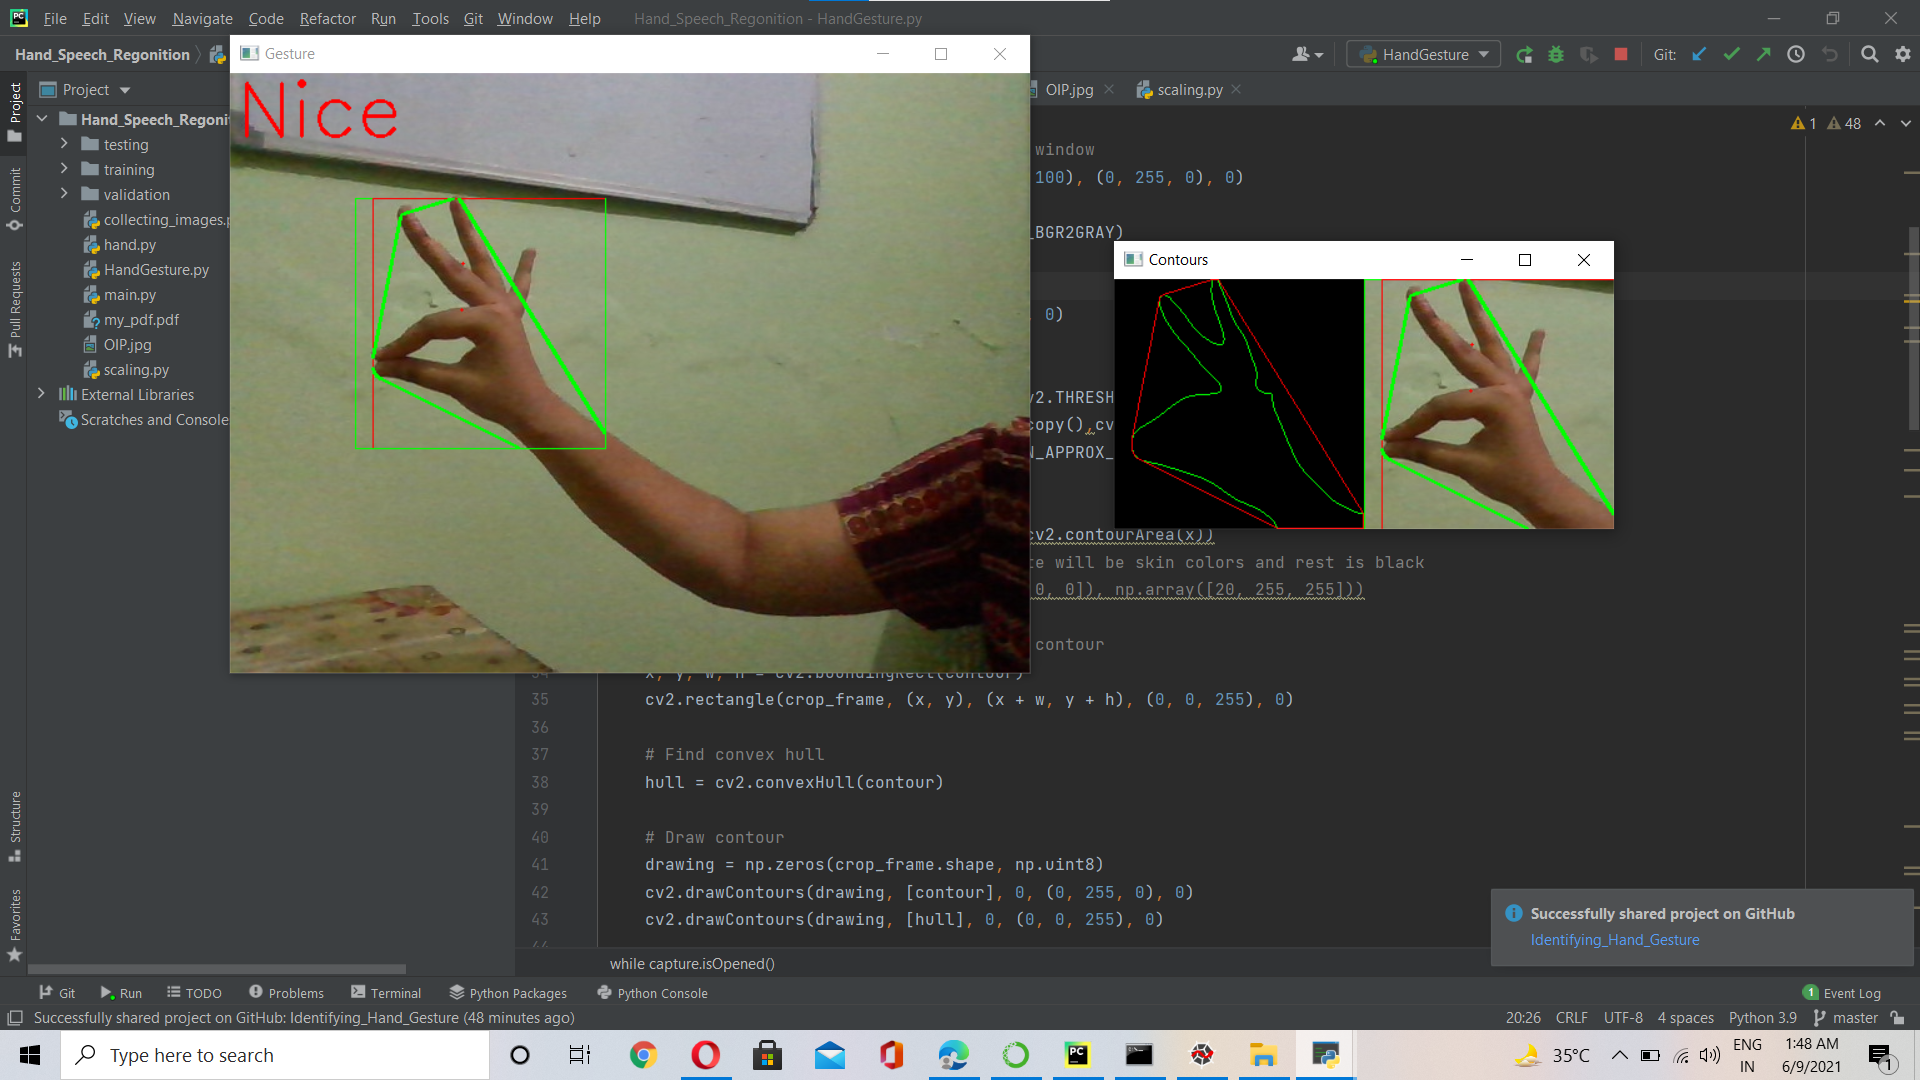Open the Python Packages tool window
Viewport: 1920px width, 1080px height.
[x=508, y=993]
